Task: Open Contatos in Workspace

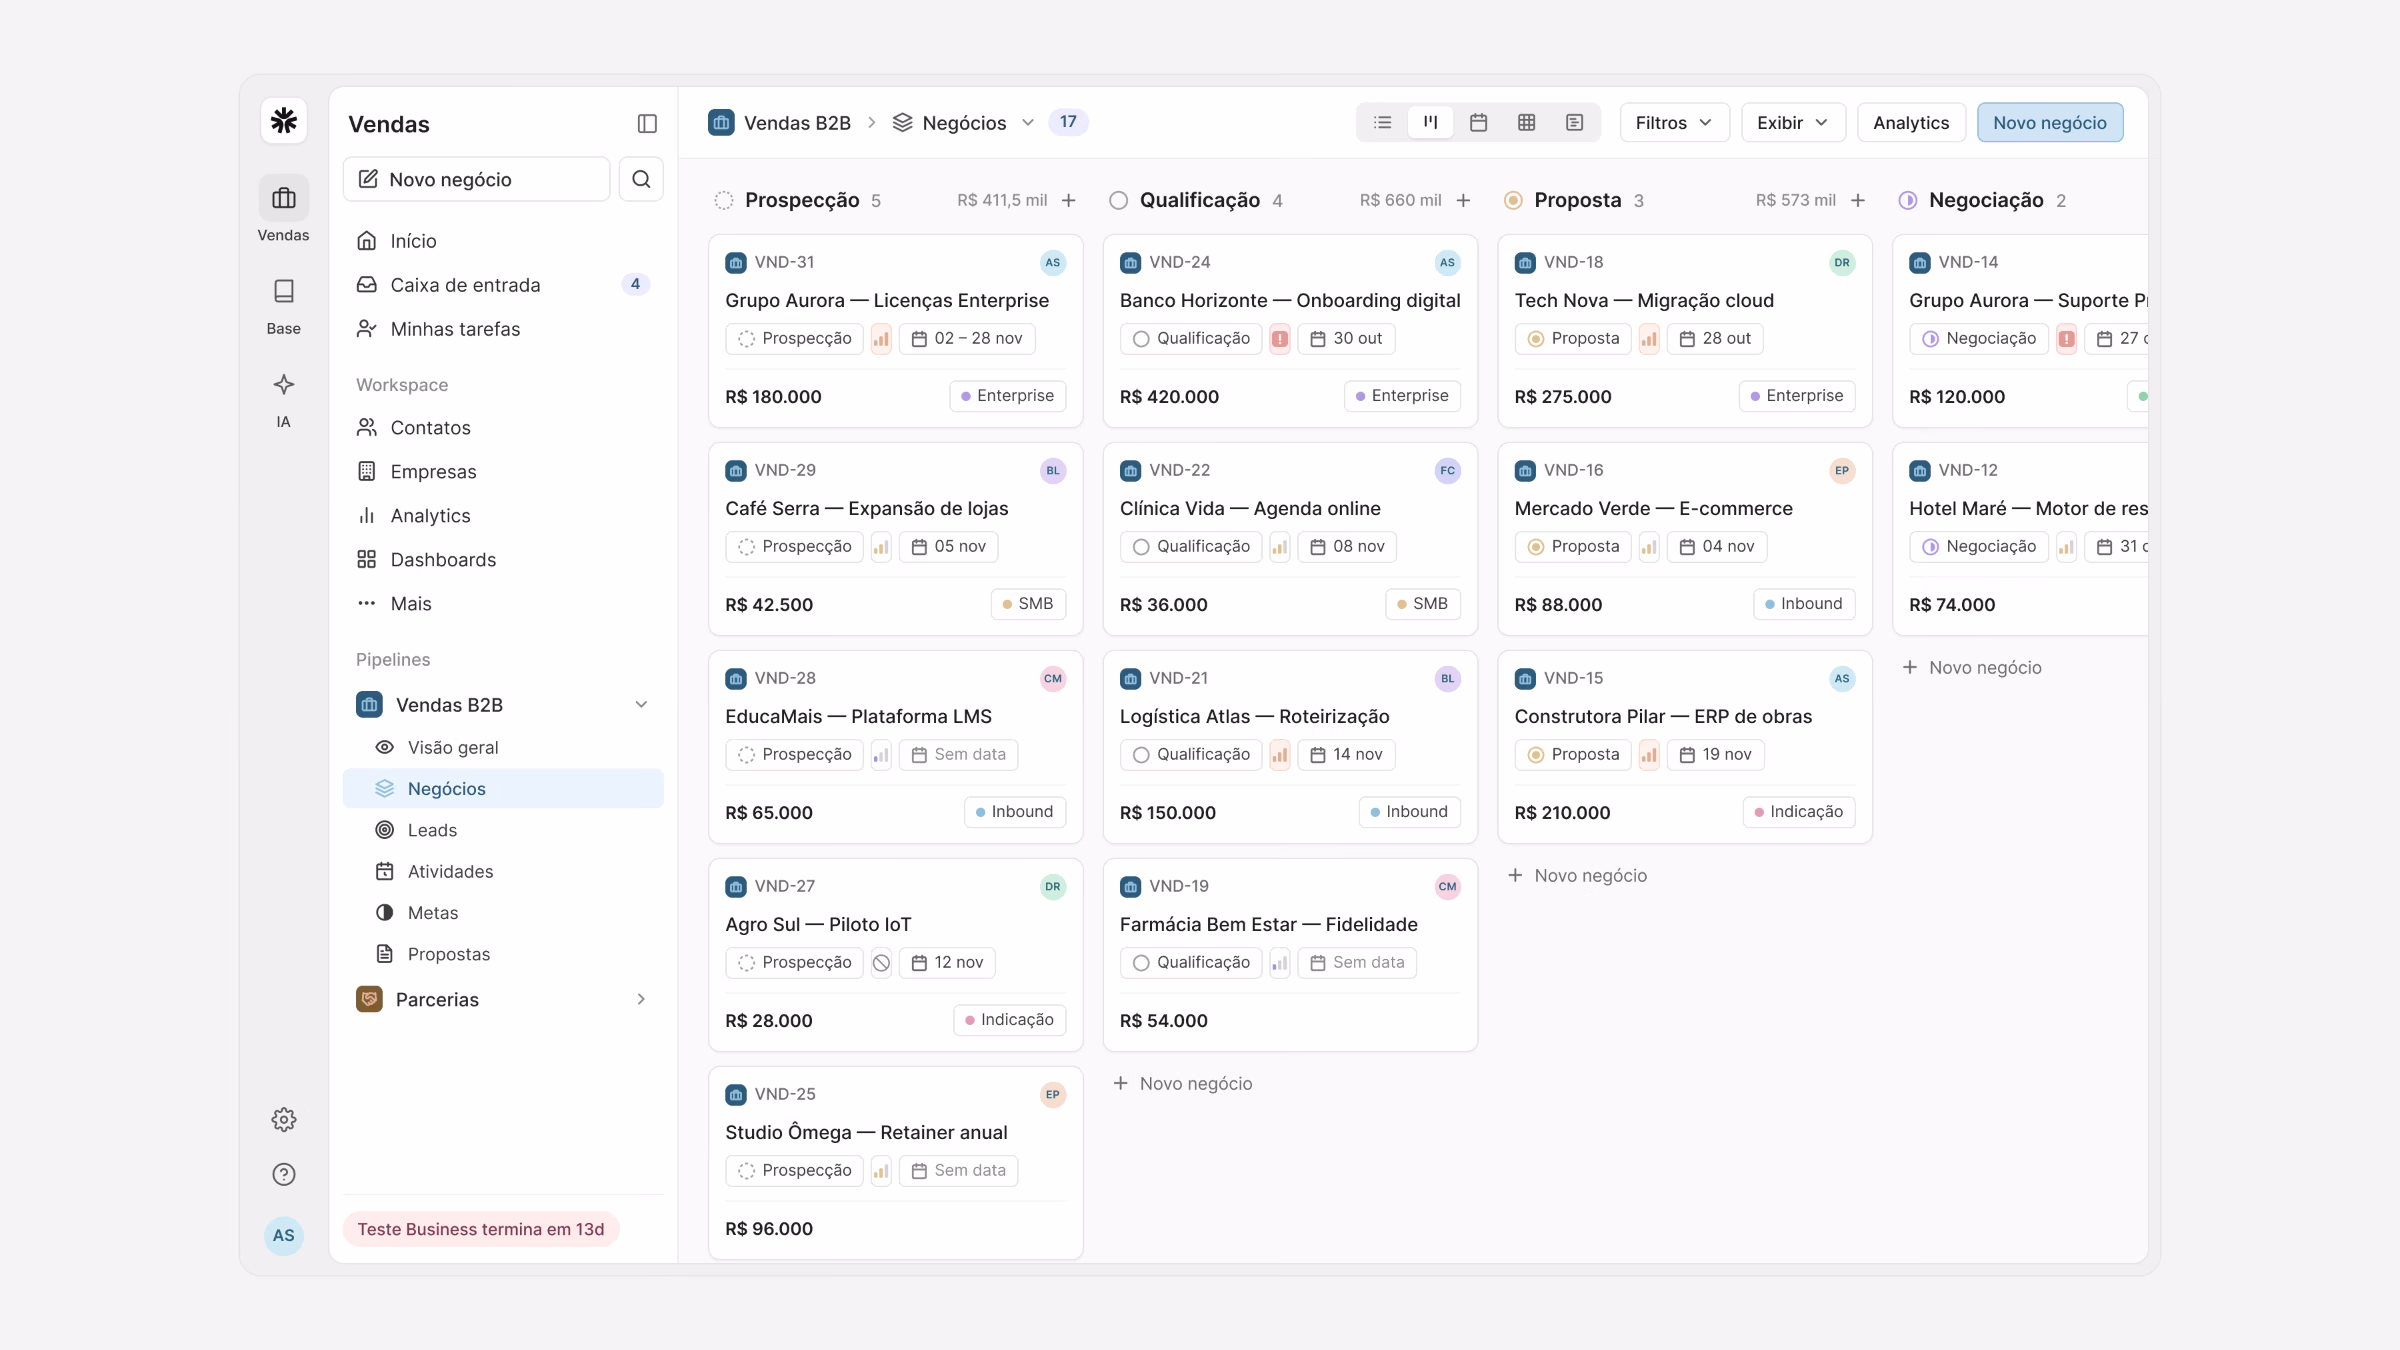Action: (x=503, y=427)
